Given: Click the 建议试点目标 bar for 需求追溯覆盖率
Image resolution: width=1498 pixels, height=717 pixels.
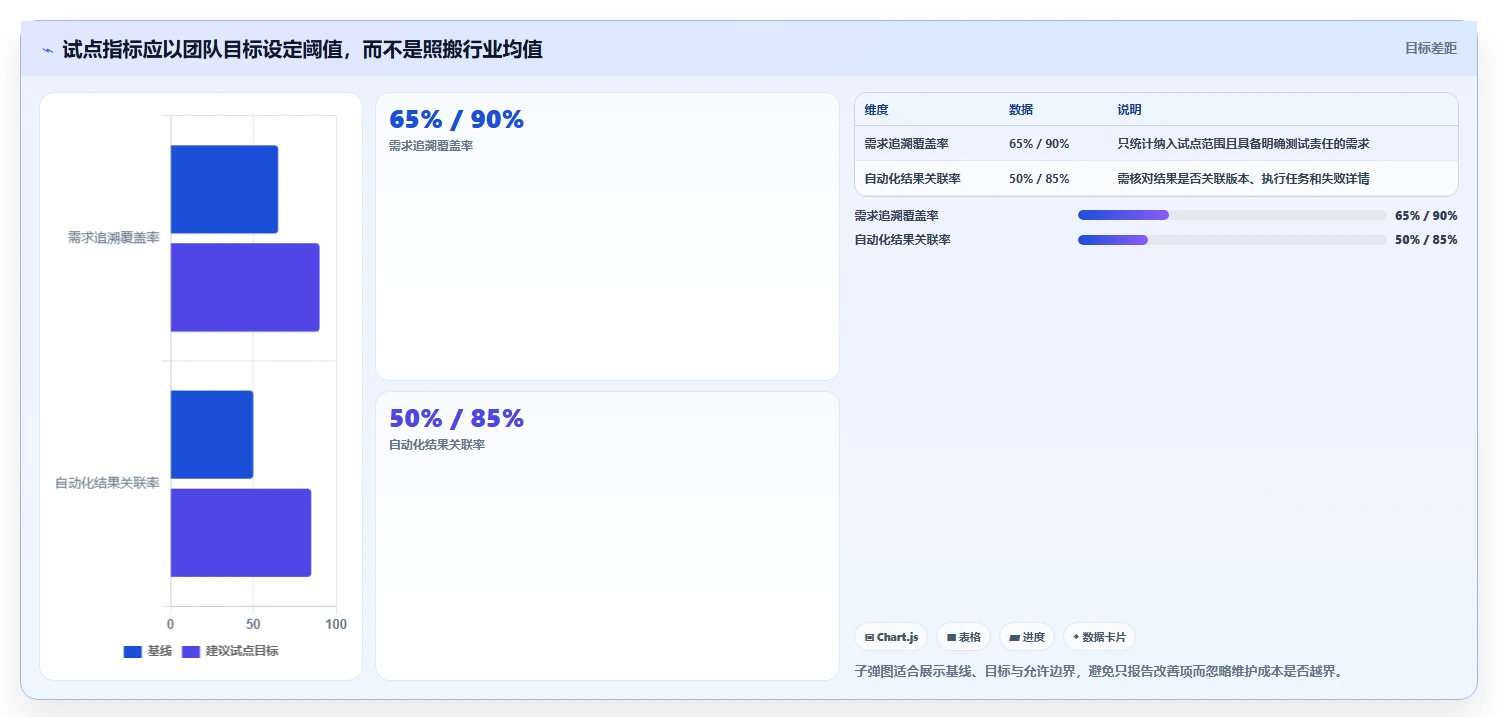Looking at the screenshot, I should [245, 287].
